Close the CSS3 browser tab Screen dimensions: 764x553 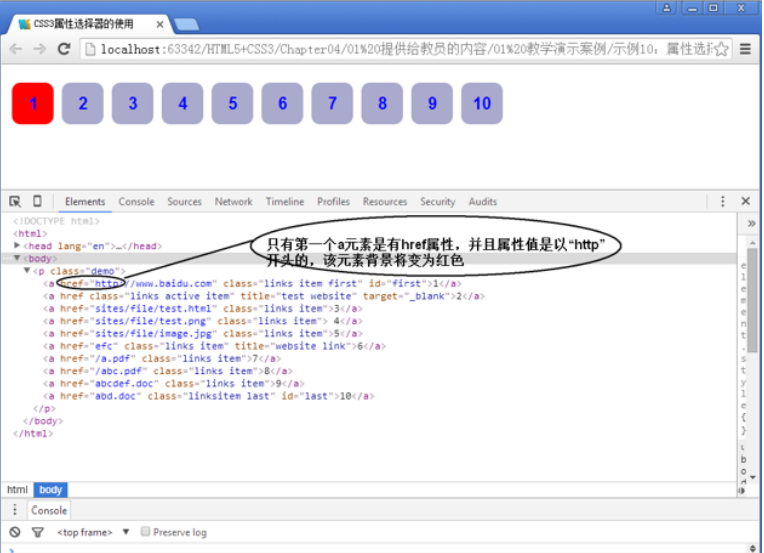159,24
